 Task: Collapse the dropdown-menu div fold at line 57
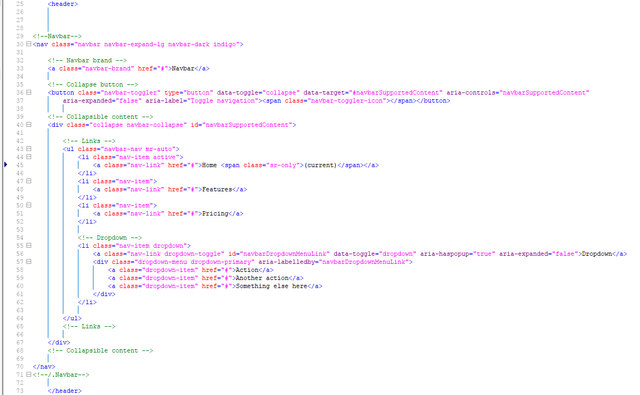point(29,262)
